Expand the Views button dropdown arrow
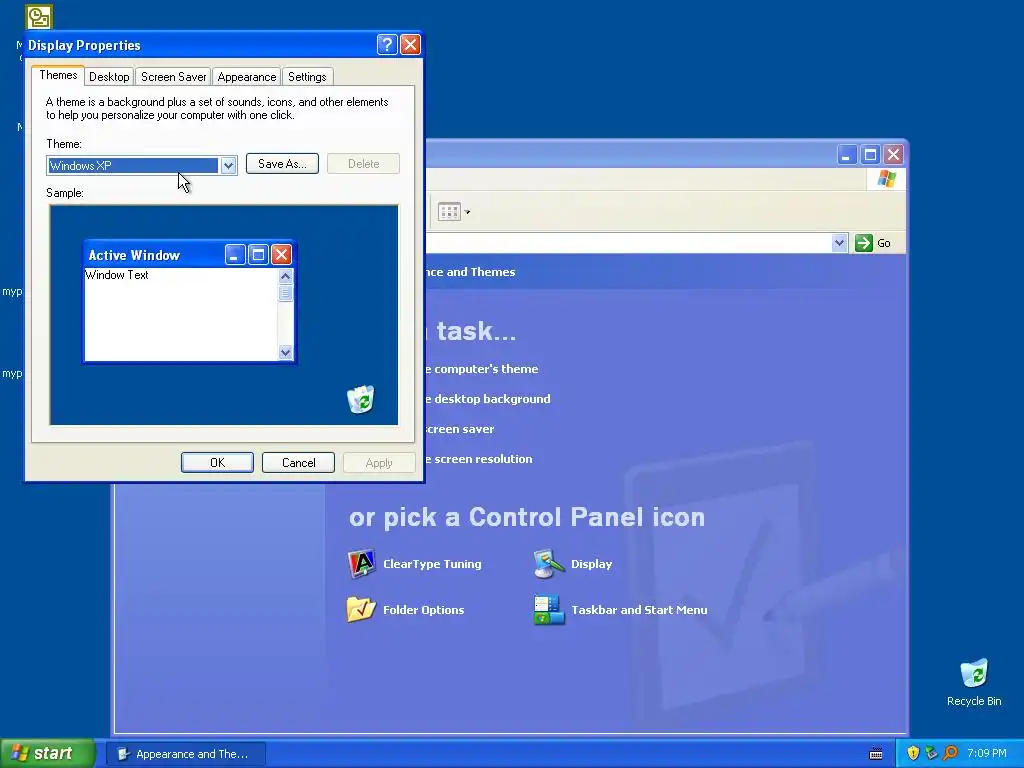Image resolution: width=1024 pixels, height=768 pixels. coord(467,212)
